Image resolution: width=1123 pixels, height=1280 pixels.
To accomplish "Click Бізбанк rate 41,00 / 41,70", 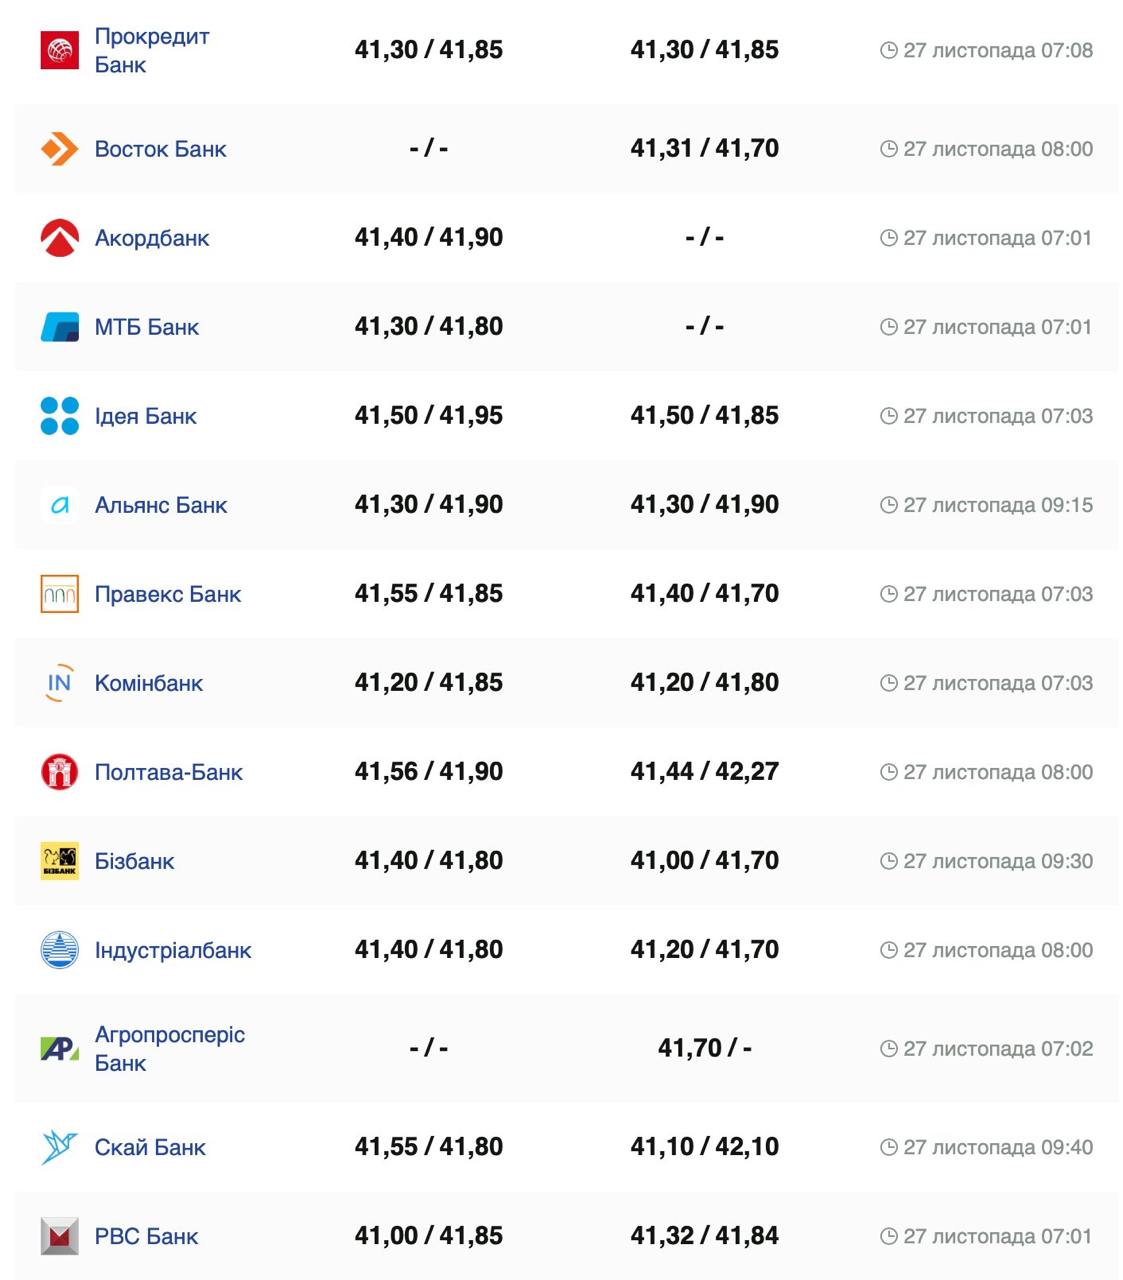I will [x=704, y=861].
